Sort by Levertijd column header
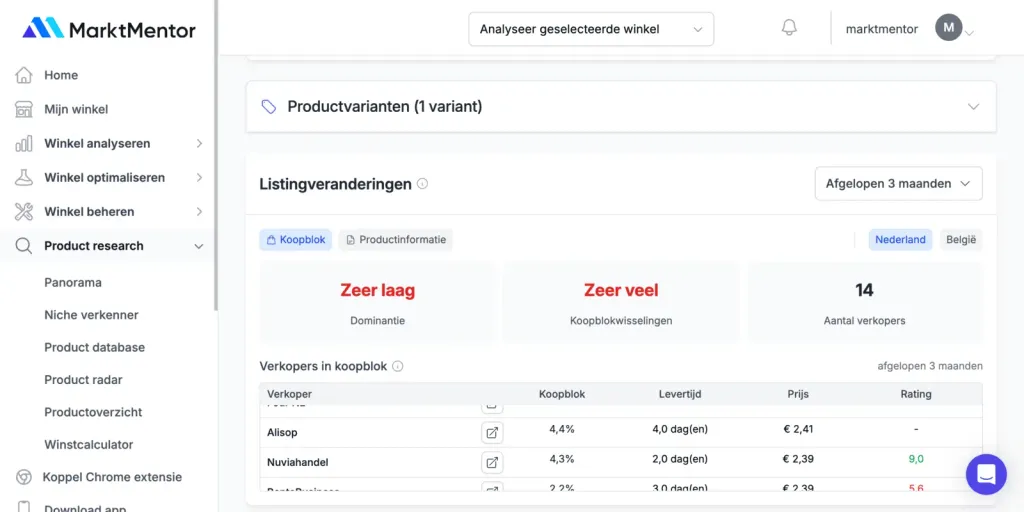The width and height of the screenshot is (1024, 512). [x=680, y=394]
